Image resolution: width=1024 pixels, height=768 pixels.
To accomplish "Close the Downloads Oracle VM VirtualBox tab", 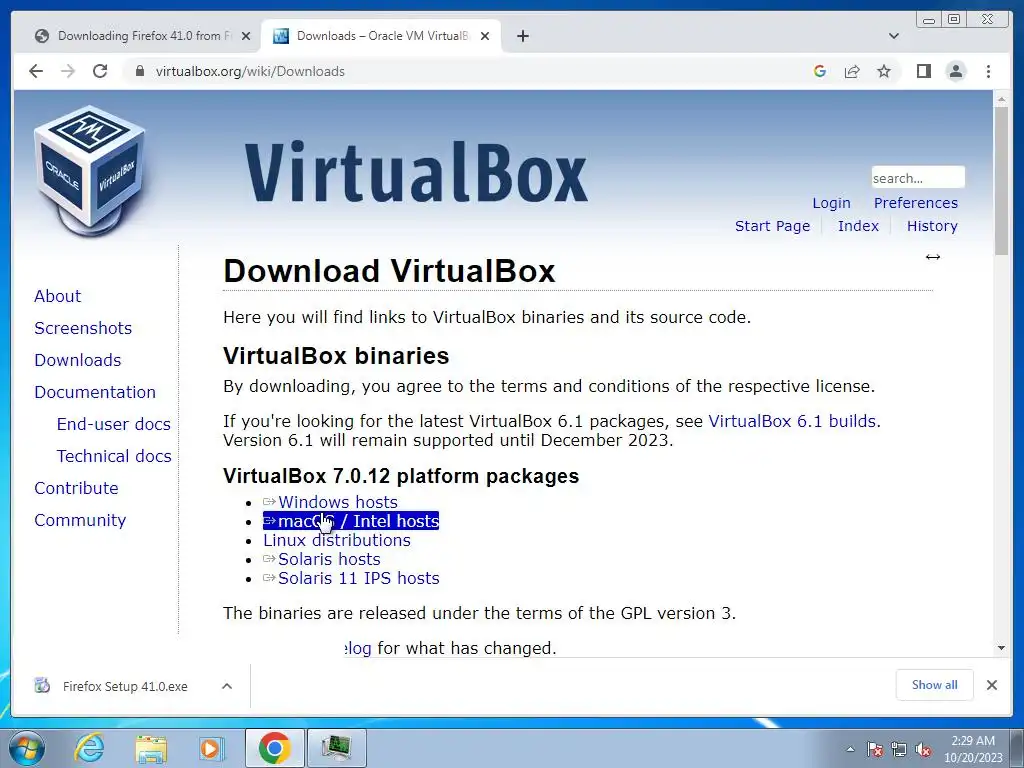I will pyautogui.click(x=485, y=36).
